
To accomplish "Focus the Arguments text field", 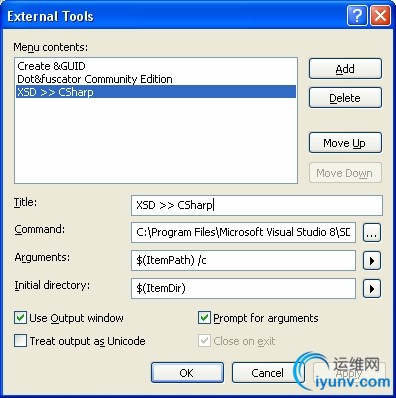I will [243, 260].
